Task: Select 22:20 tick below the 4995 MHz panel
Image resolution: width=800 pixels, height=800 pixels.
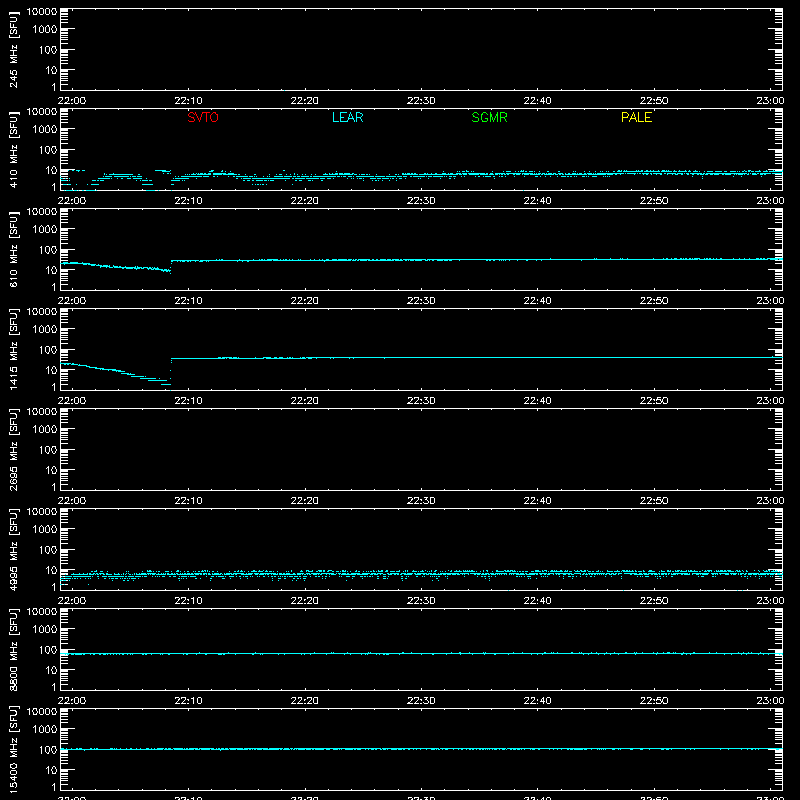Action: click(x=305, y=601)
